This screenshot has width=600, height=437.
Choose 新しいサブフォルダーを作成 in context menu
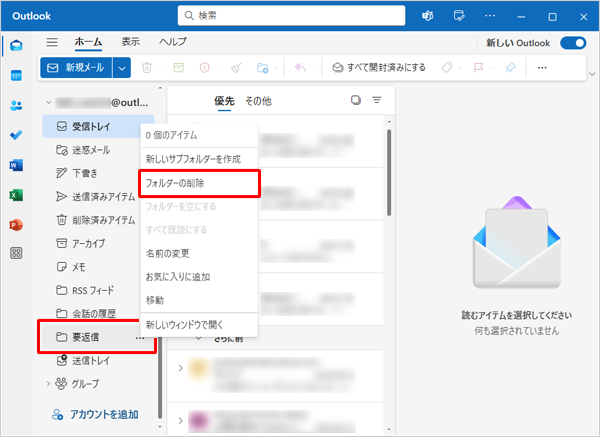199,159
